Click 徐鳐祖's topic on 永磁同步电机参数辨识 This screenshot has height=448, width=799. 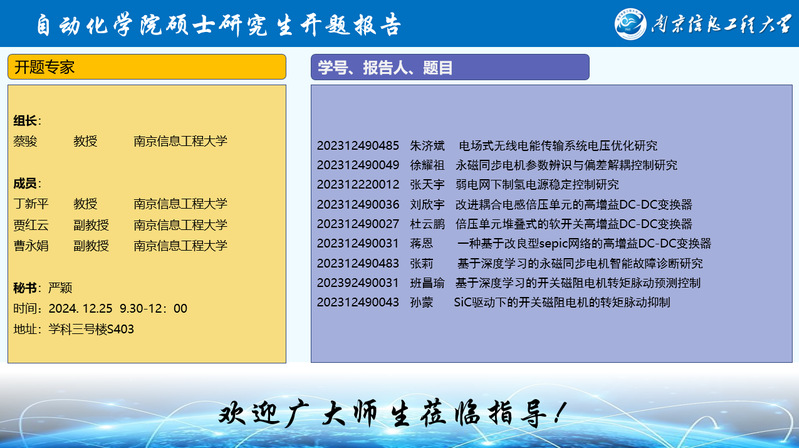(566, 165)
